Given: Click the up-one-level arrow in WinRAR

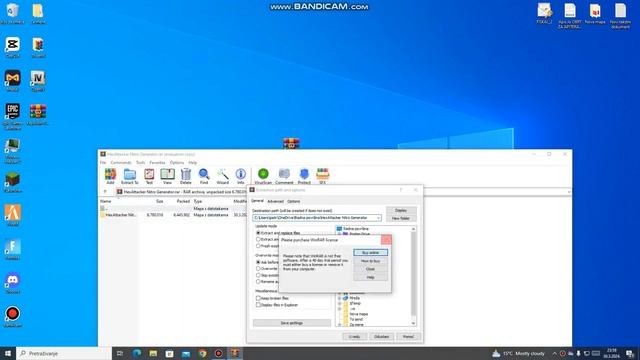Looking at the screenshot, I should point(105,191).
